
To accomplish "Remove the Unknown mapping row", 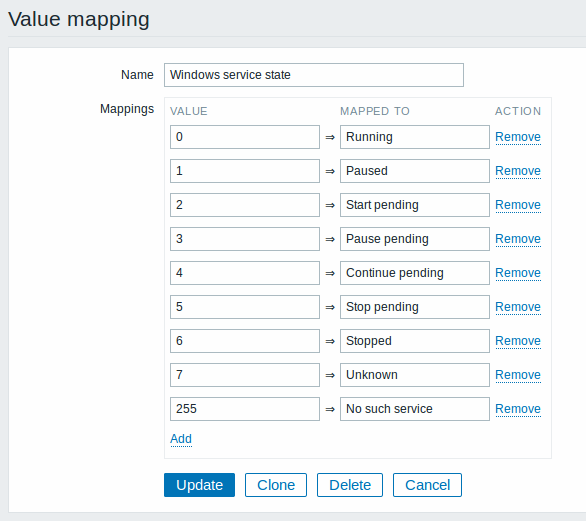I will [x=518, y=375].
